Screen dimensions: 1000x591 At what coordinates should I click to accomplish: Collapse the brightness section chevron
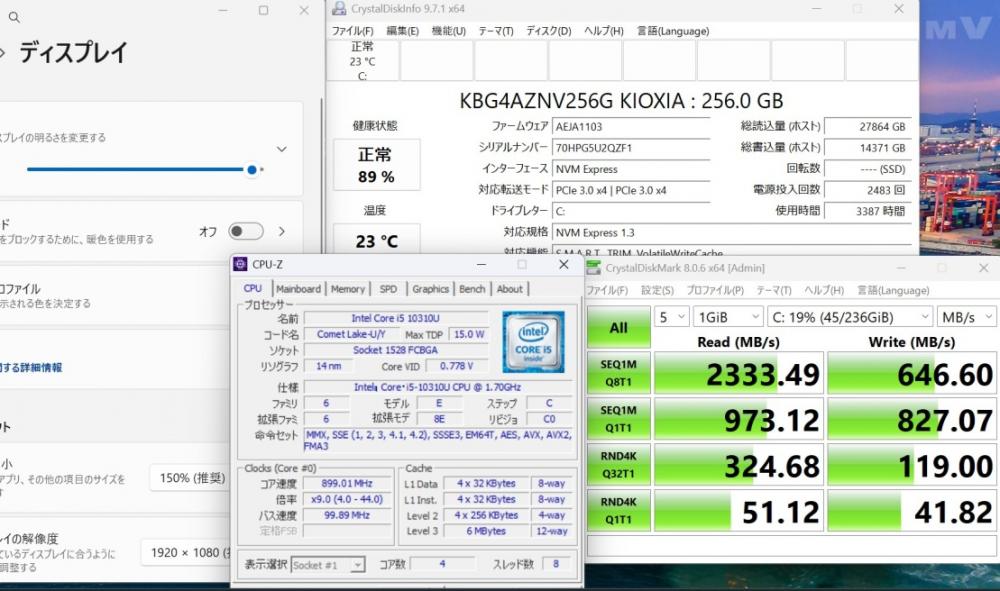pyautogui.click(x=282, y=149)
